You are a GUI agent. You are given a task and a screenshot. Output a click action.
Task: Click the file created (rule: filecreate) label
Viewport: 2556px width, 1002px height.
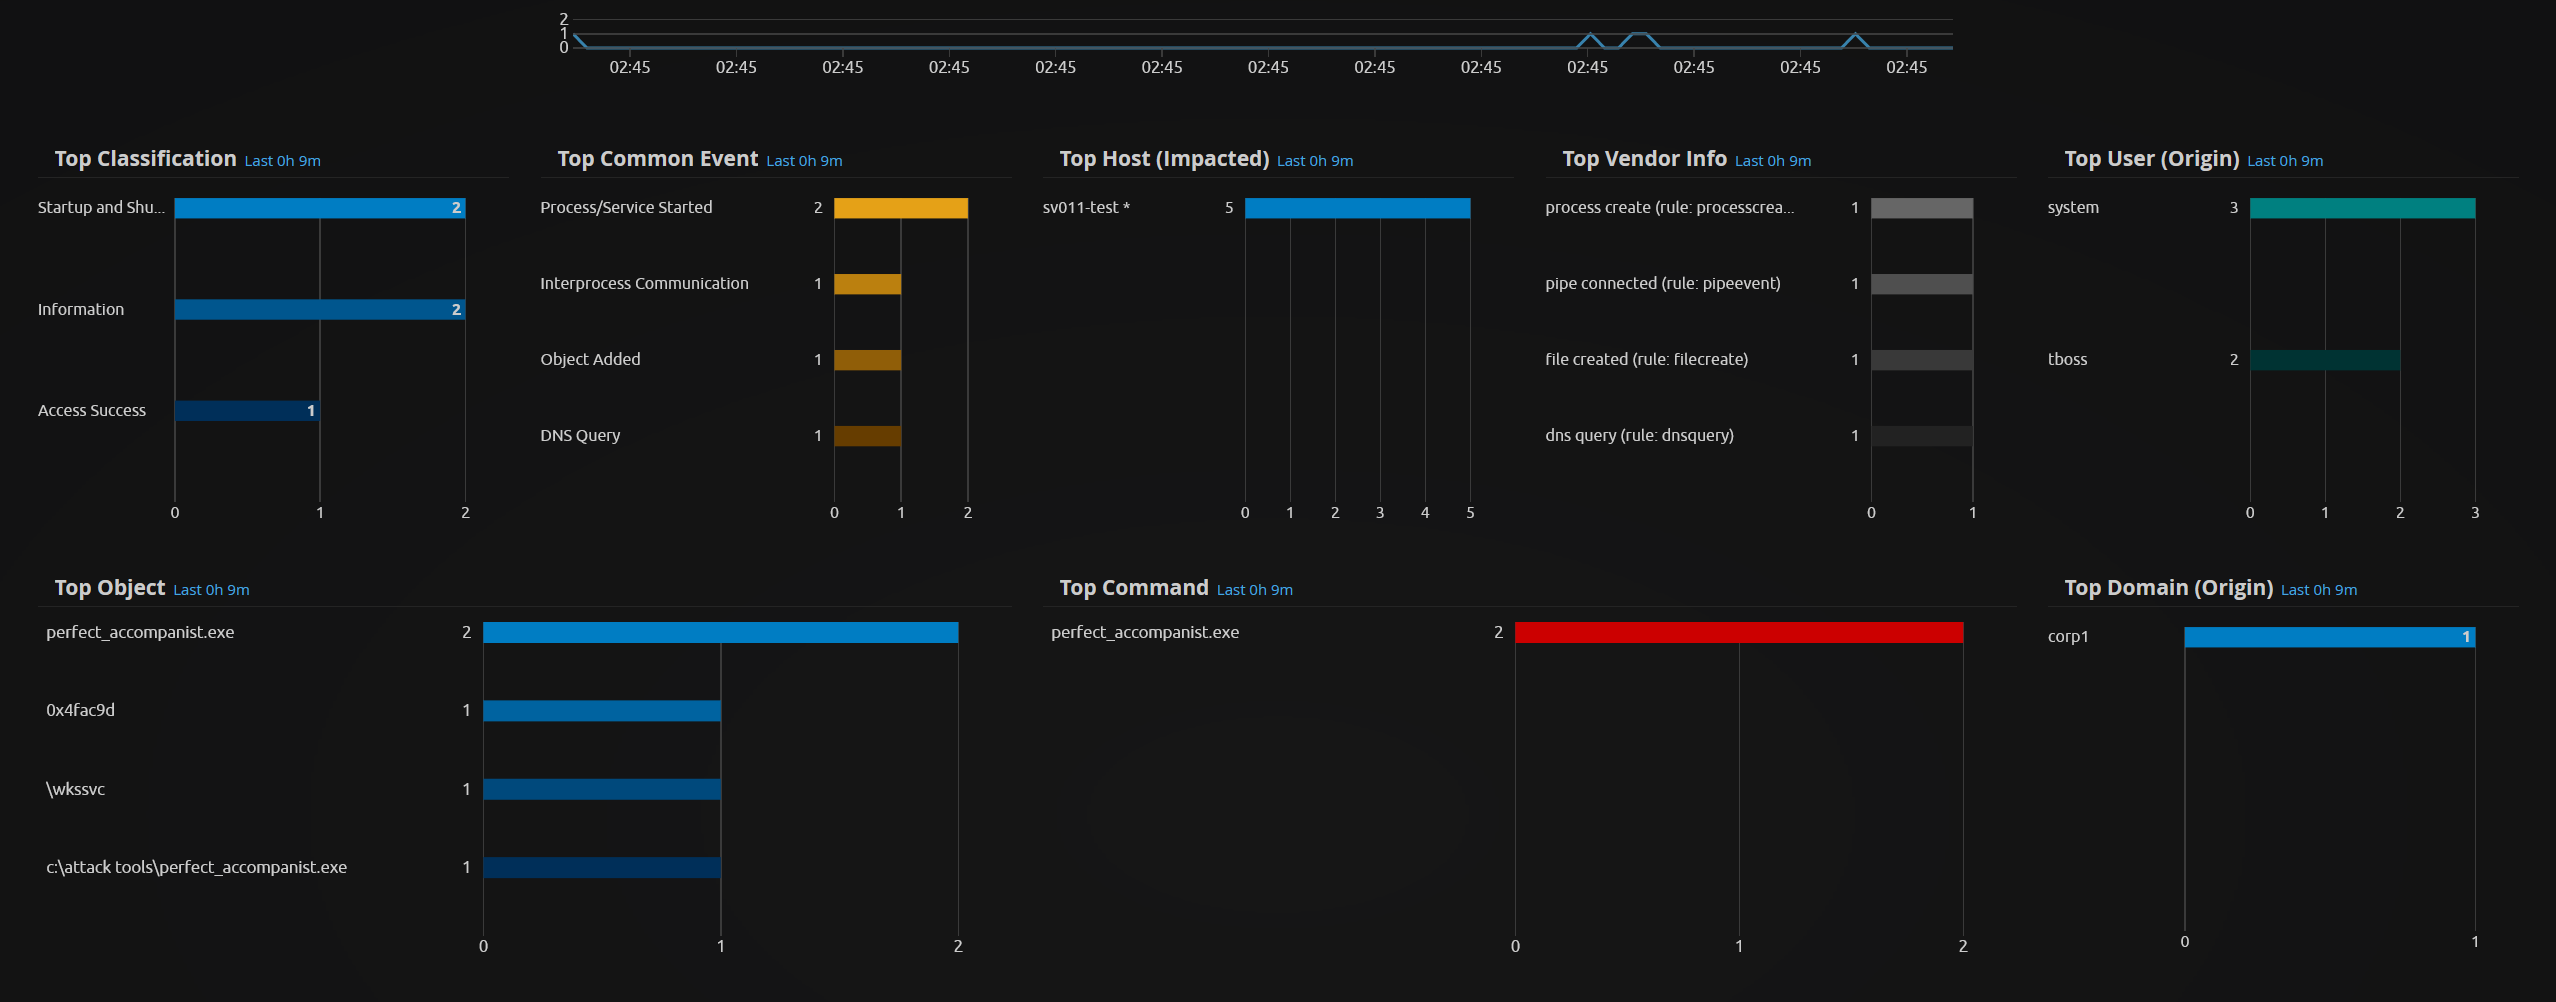tap(1646, 360)
